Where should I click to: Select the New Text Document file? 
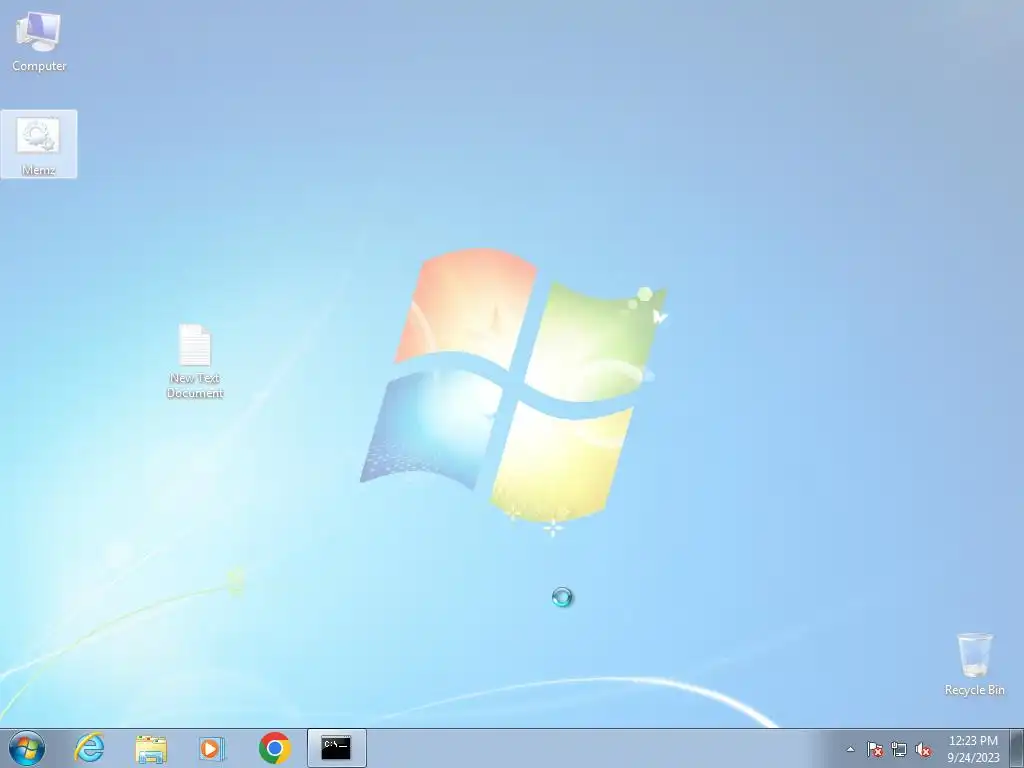pos(195,361)
